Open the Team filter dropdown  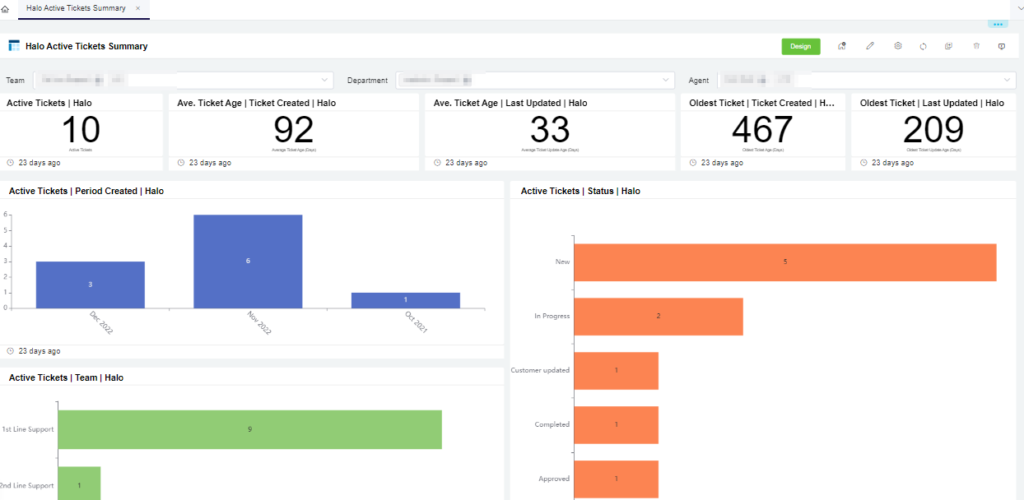coord(183,80)
